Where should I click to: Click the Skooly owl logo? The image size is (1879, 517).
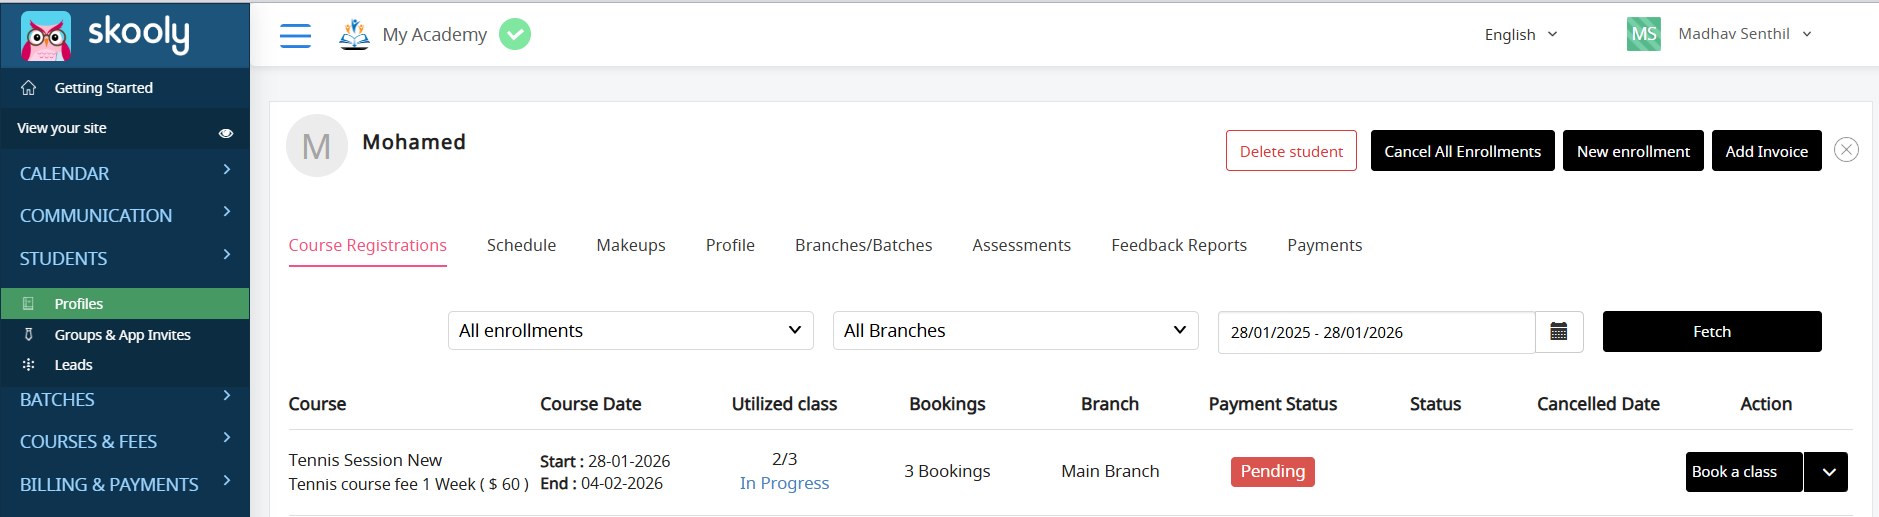point(46,36)
